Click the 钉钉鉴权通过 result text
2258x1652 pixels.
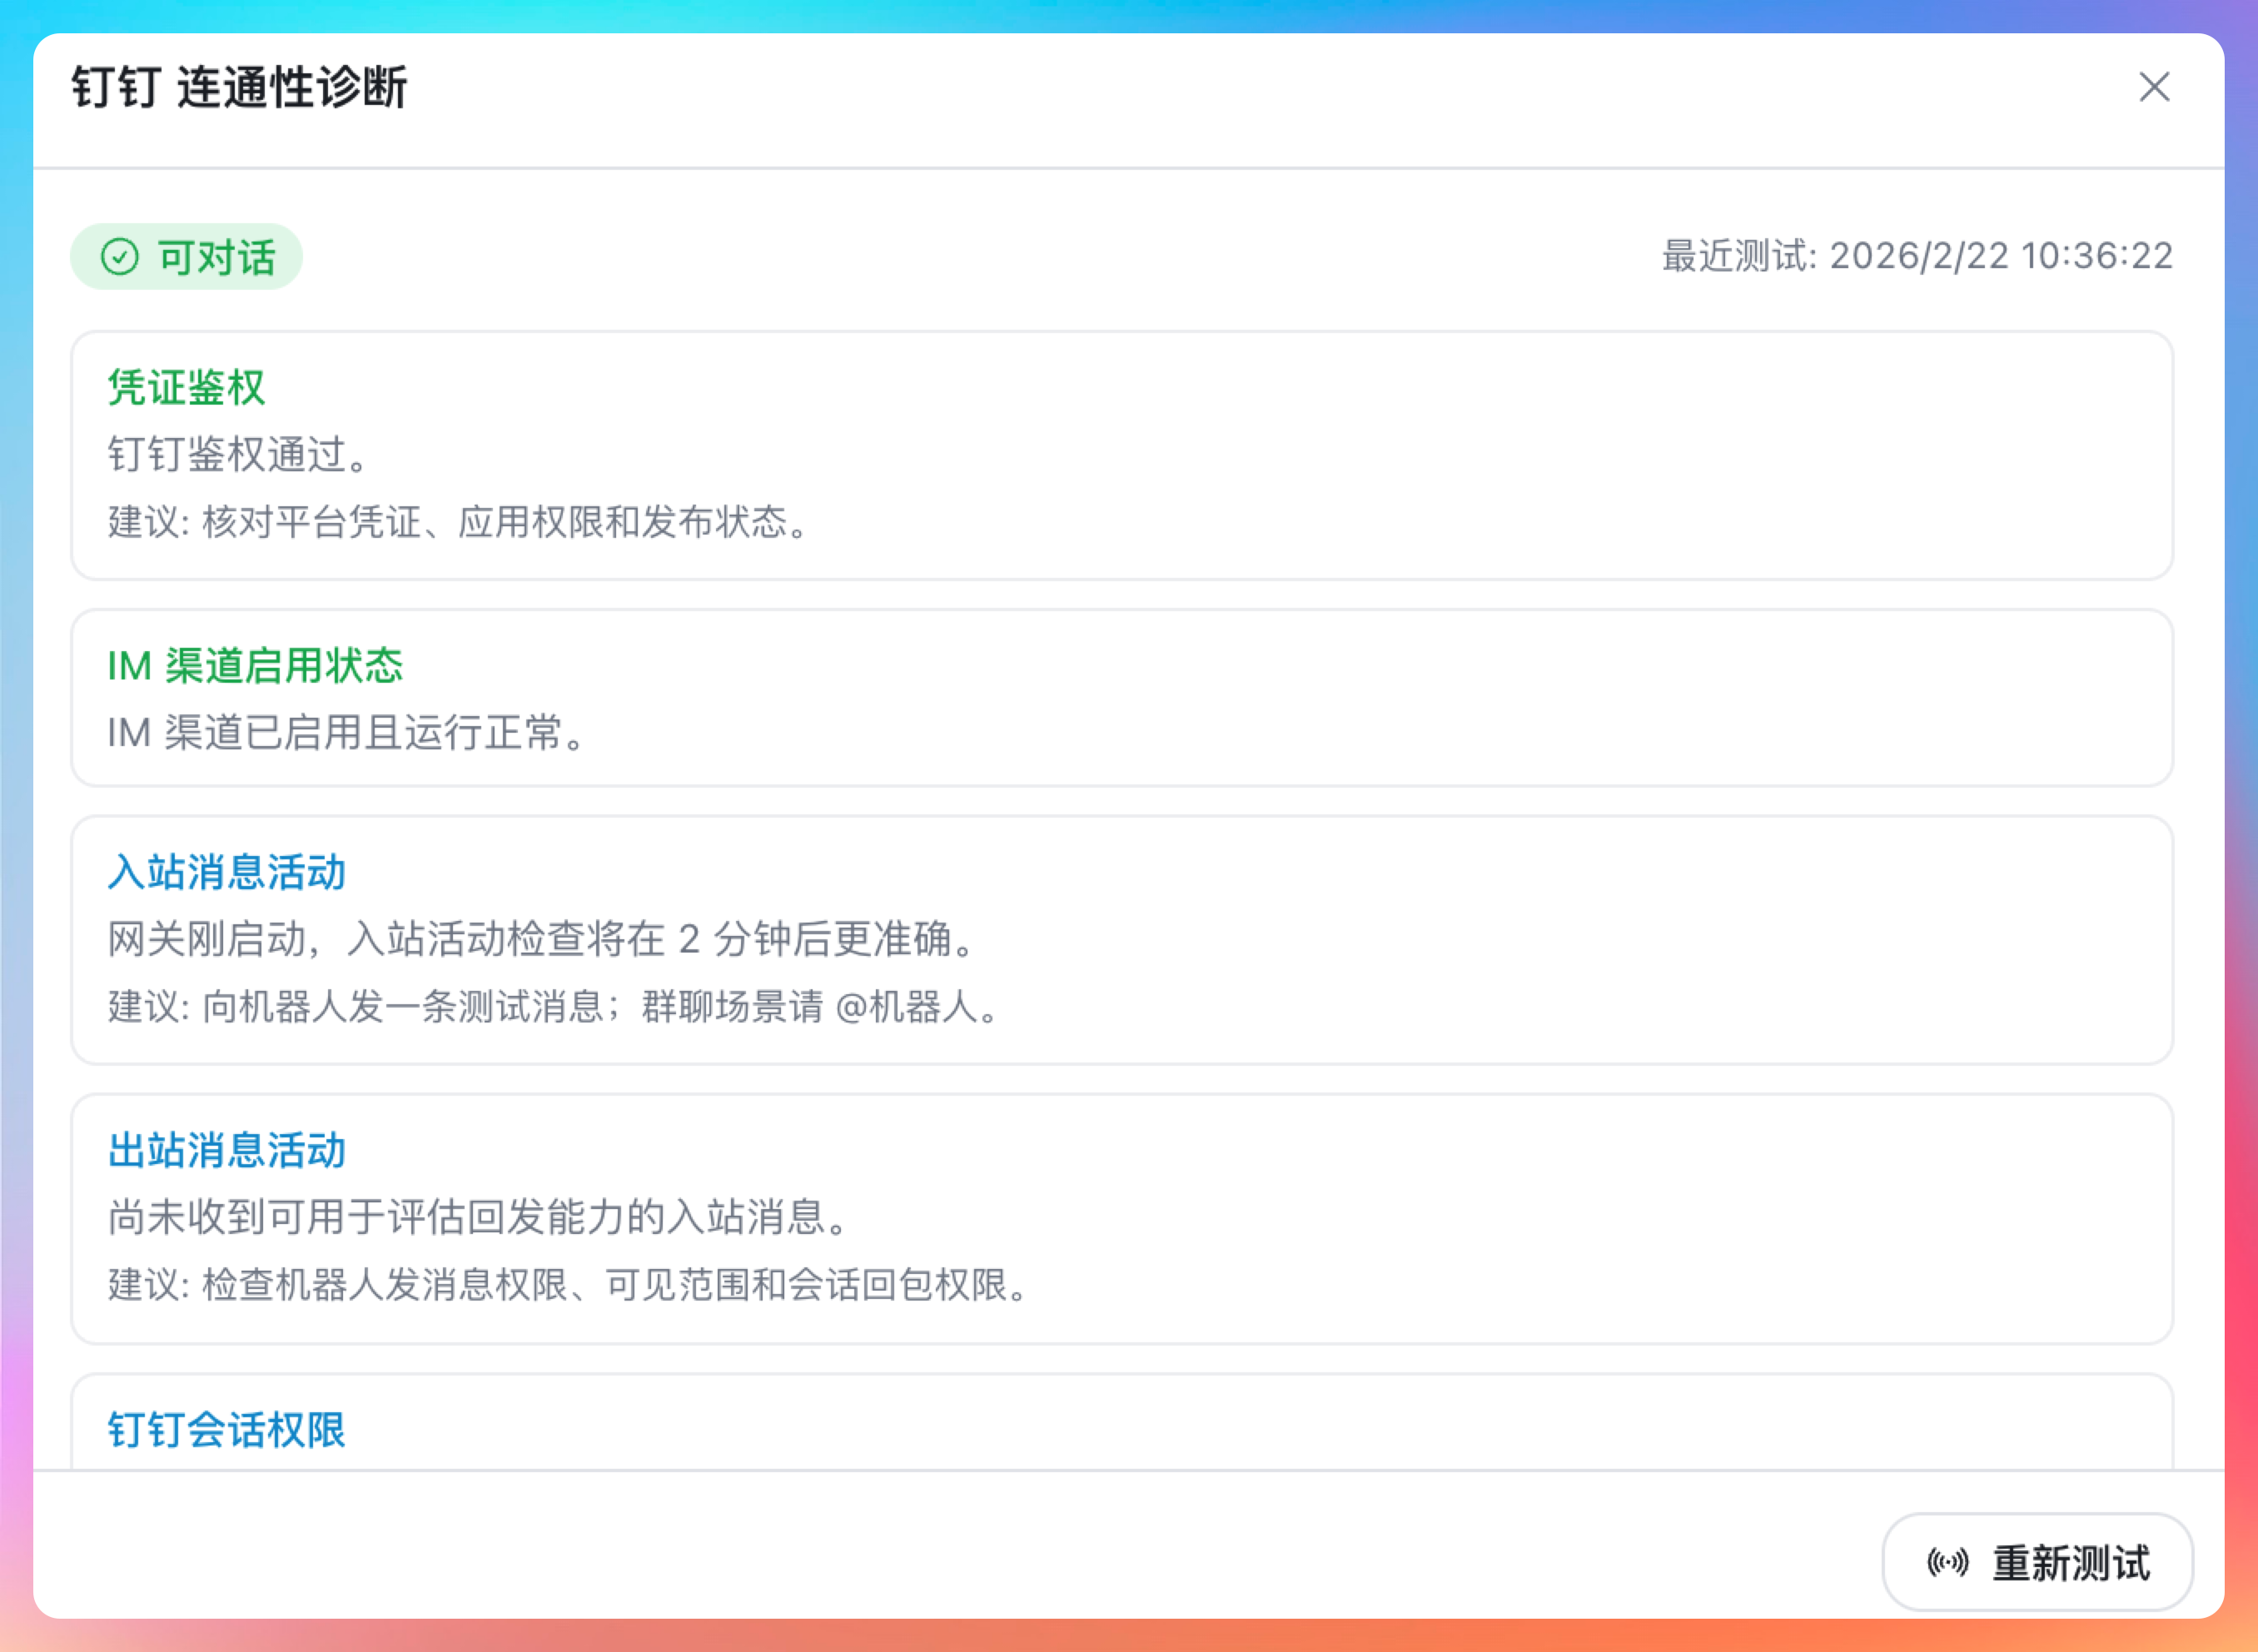(x=240, y=455)
